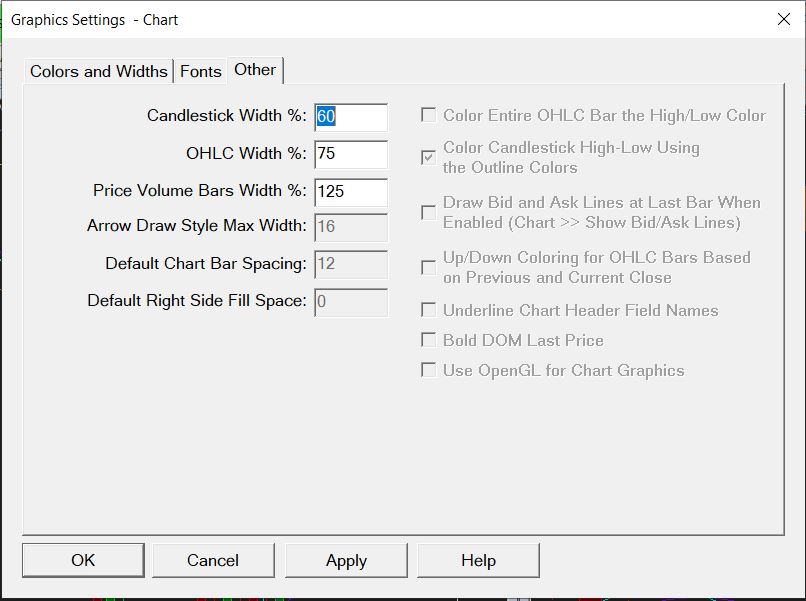Viewport: 806px width, 601px height.
Task: Click the Arrow Draw Style Max Width field
Action: 350,227
